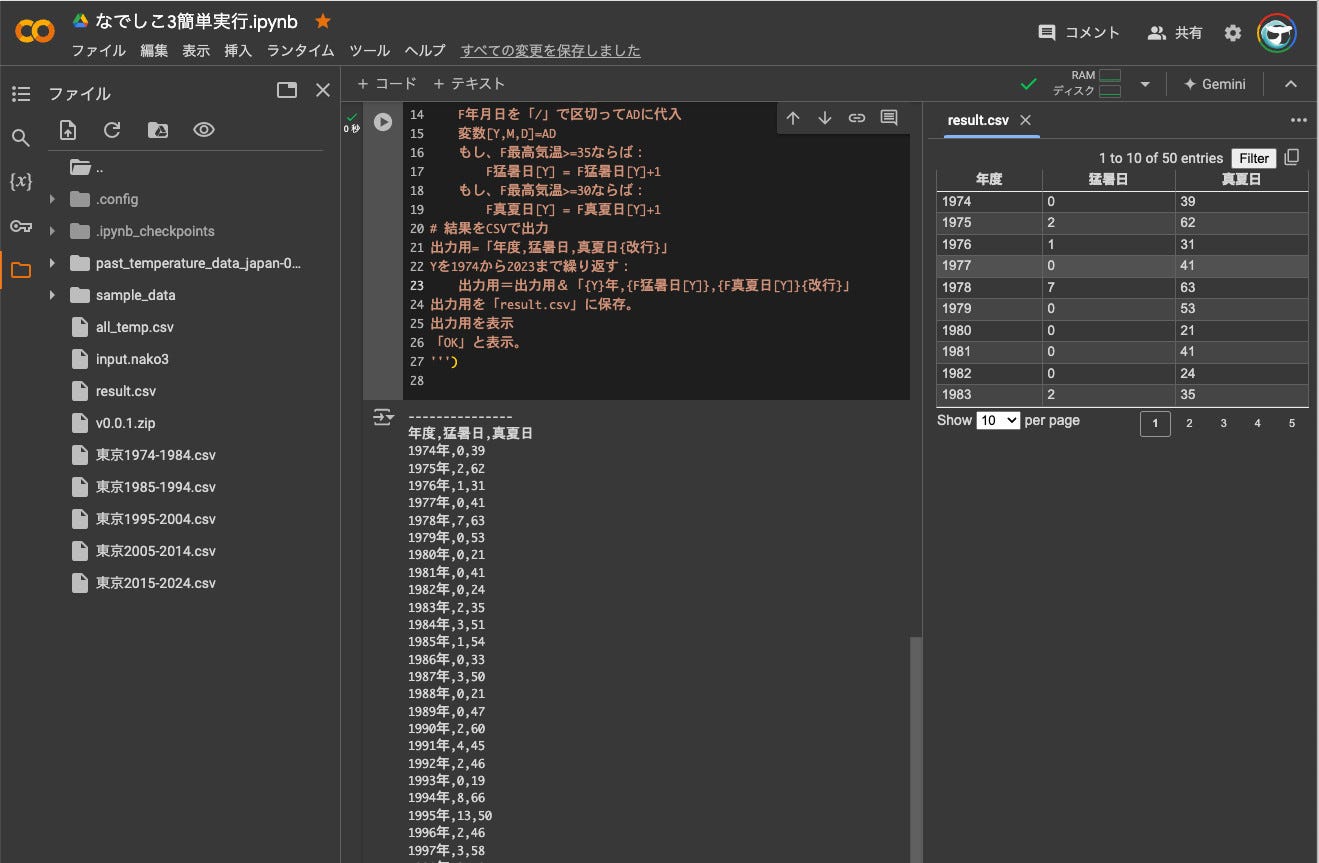Sort by the 猛暑日 column header
The width and height of the screenshot is (1319, 863).
[1108, 180]
